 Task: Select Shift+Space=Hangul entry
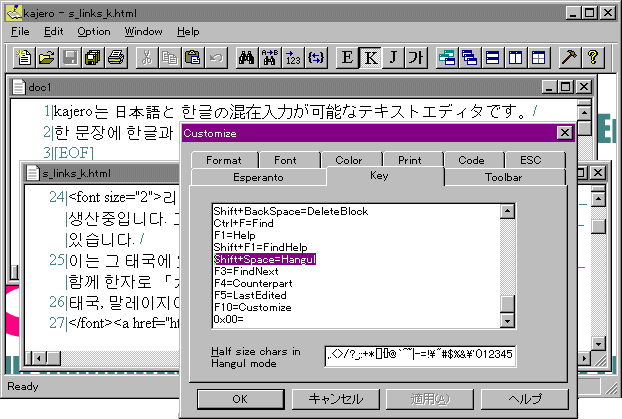click(x=265, y=259)
